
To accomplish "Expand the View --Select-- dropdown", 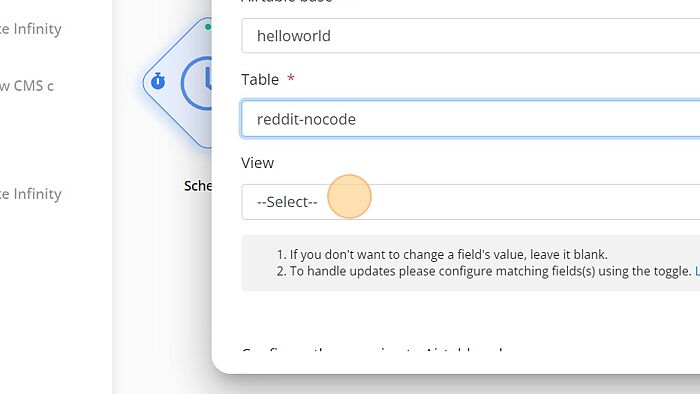I will pos(471,202).
